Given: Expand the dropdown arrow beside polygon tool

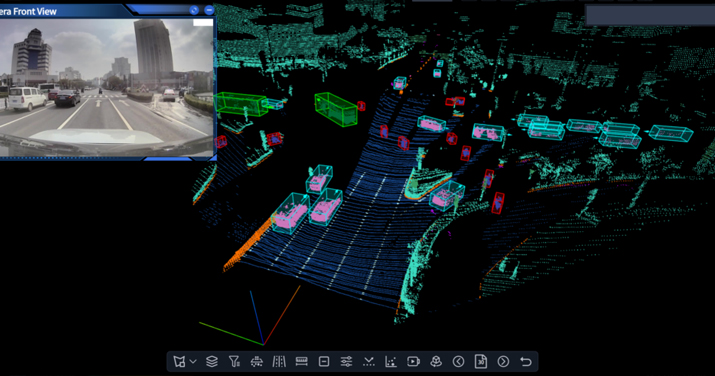Looking at the screenshot, I should point(193,361).
